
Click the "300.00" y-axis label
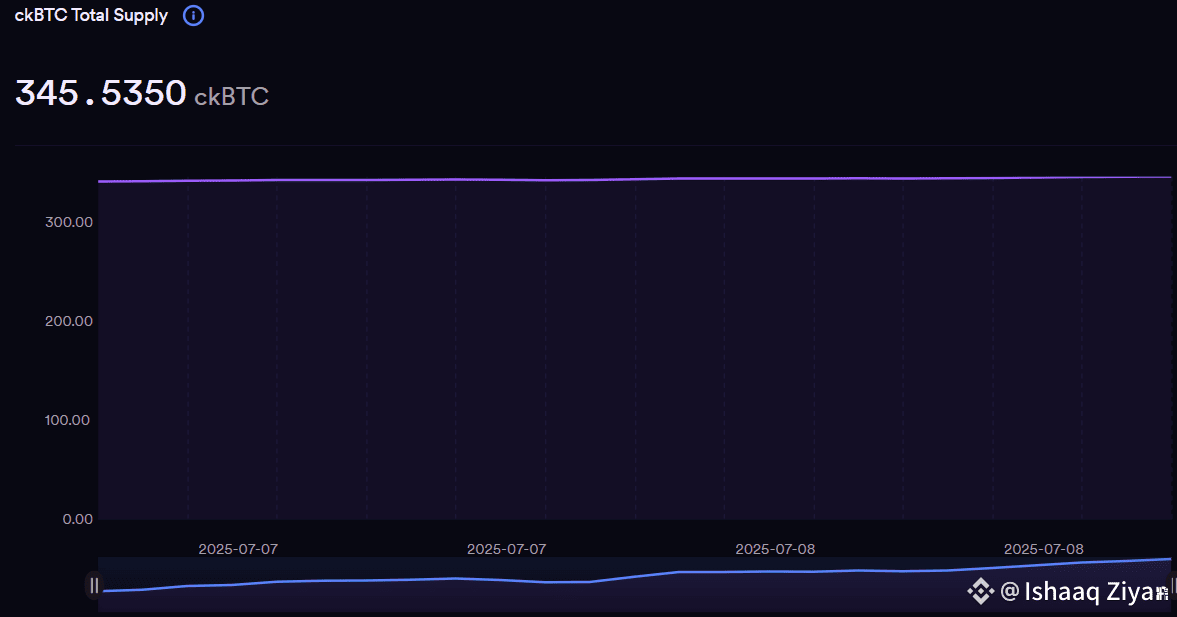point(69,222)
